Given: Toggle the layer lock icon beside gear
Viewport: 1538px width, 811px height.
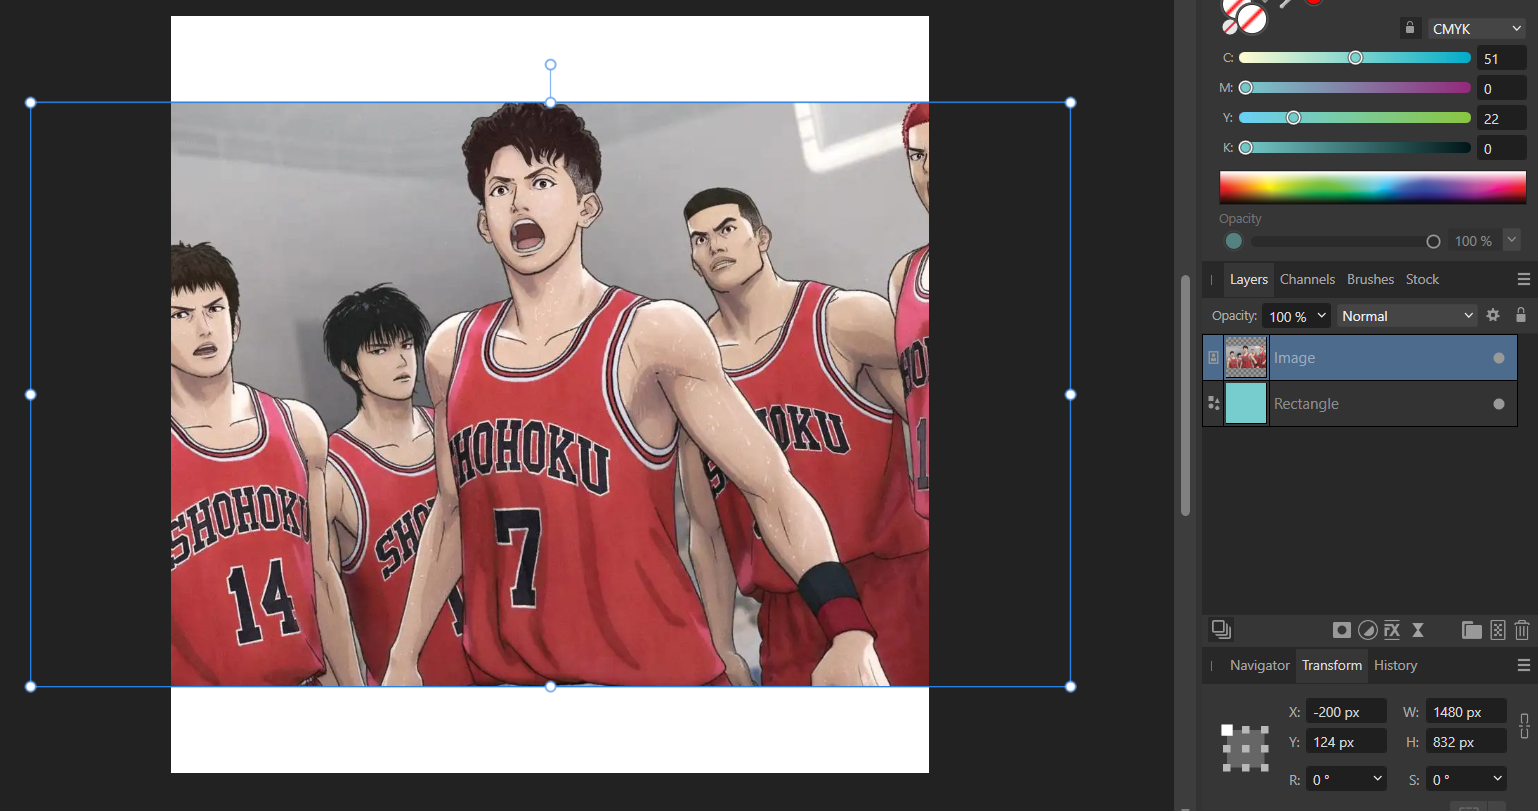Looking at the screenshot, I should (x=1521, y=315).
